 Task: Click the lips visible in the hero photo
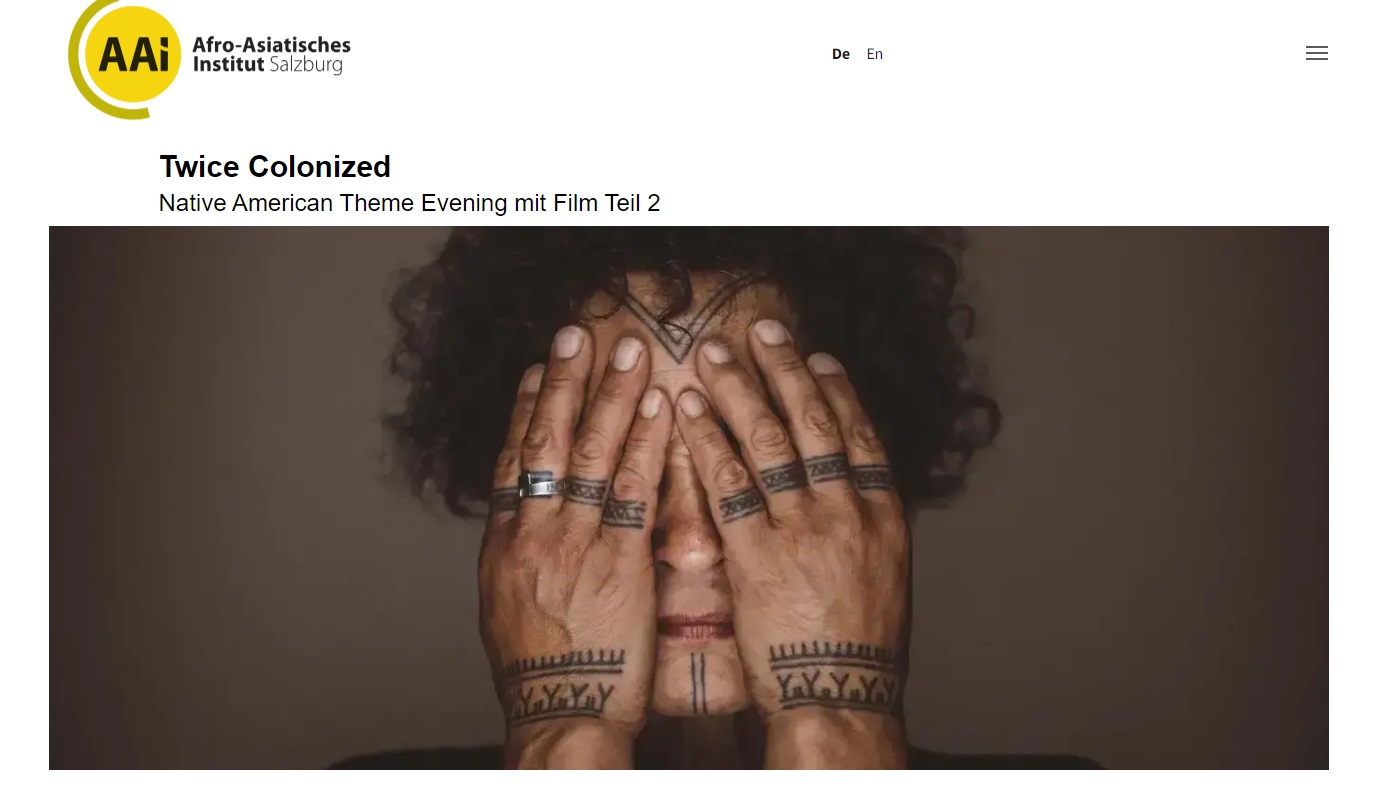coord(696,627)
